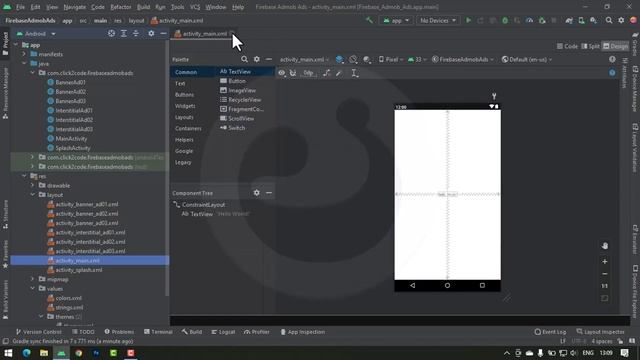The image size is (640, 360).
Task: Click the Guidelines tool icon
Action: (354, 73)
